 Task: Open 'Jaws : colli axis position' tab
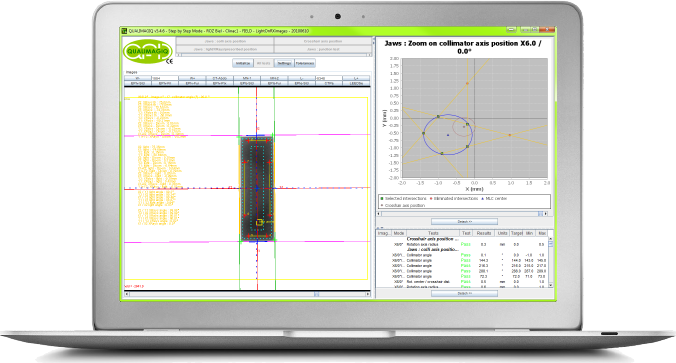225,41
